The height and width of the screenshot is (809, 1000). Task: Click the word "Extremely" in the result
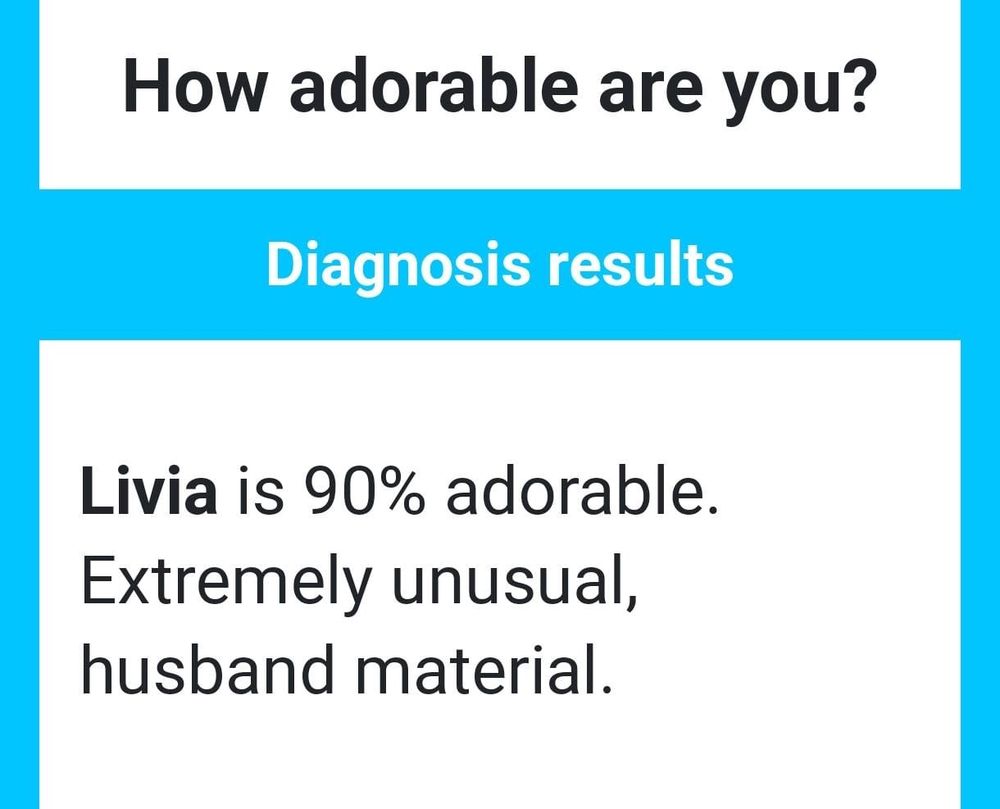pyautogui.click(x=224, y=583)
